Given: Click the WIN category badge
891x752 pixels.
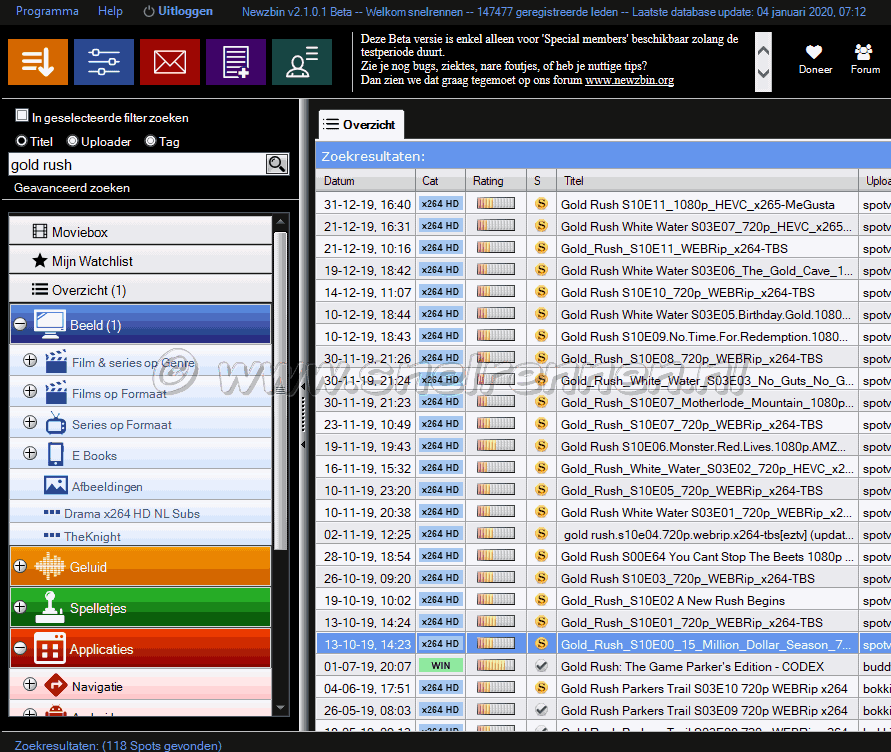Looking at the screenshot, I should click(440, 666).
